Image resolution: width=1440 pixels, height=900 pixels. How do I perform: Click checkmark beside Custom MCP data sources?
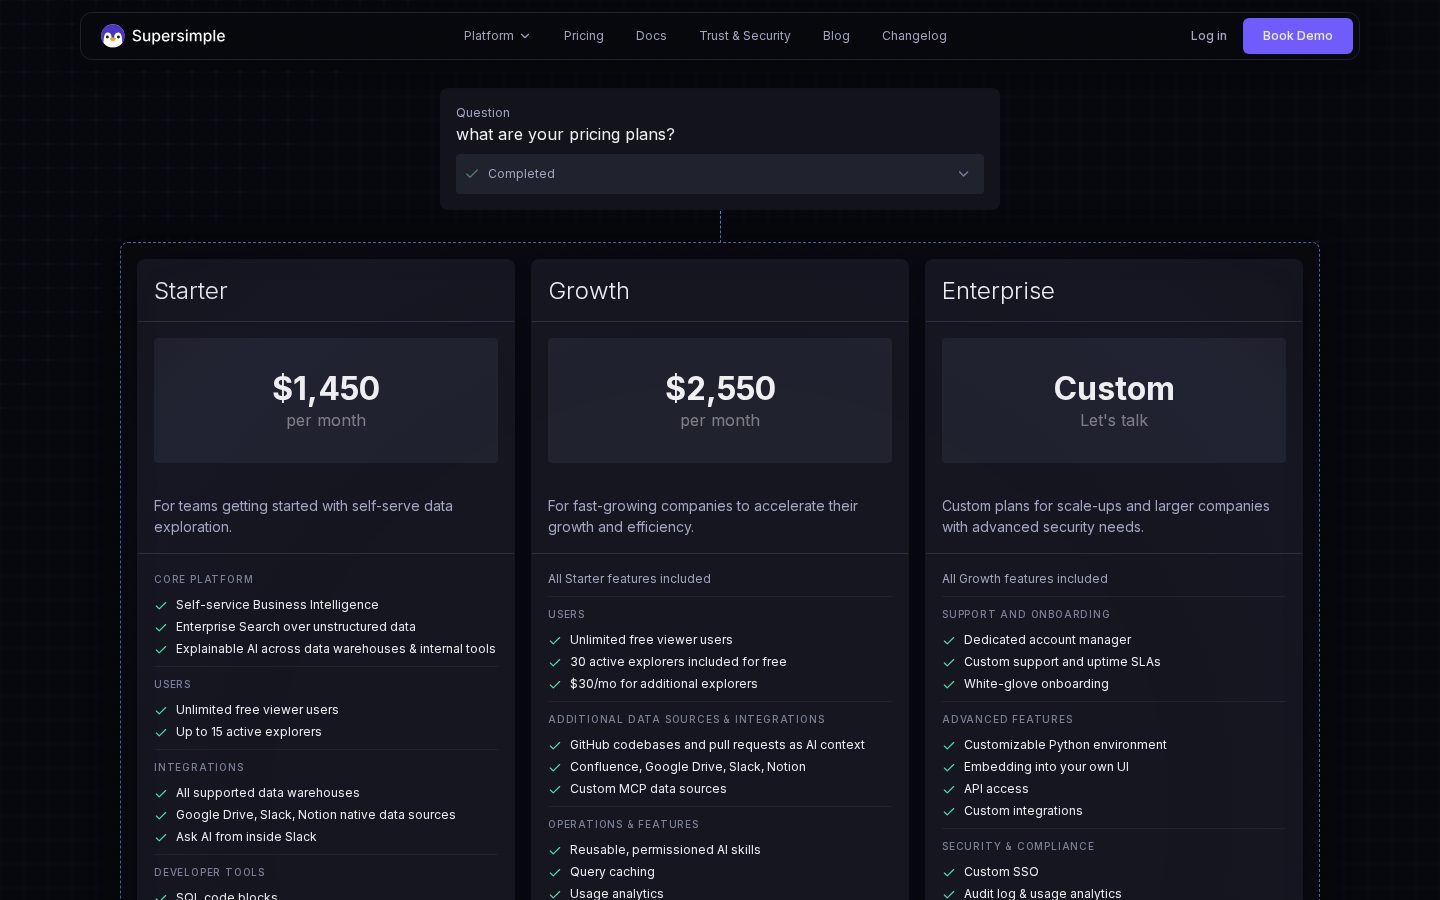(x=555, y=790)
